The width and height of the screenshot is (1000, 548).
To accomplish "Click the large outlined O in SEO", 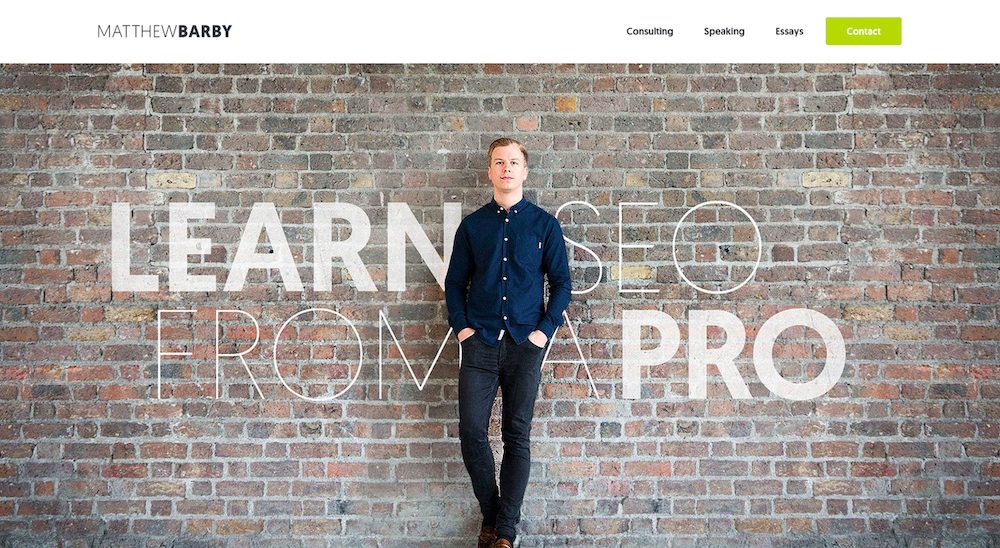I will click(x=717, y=248).
